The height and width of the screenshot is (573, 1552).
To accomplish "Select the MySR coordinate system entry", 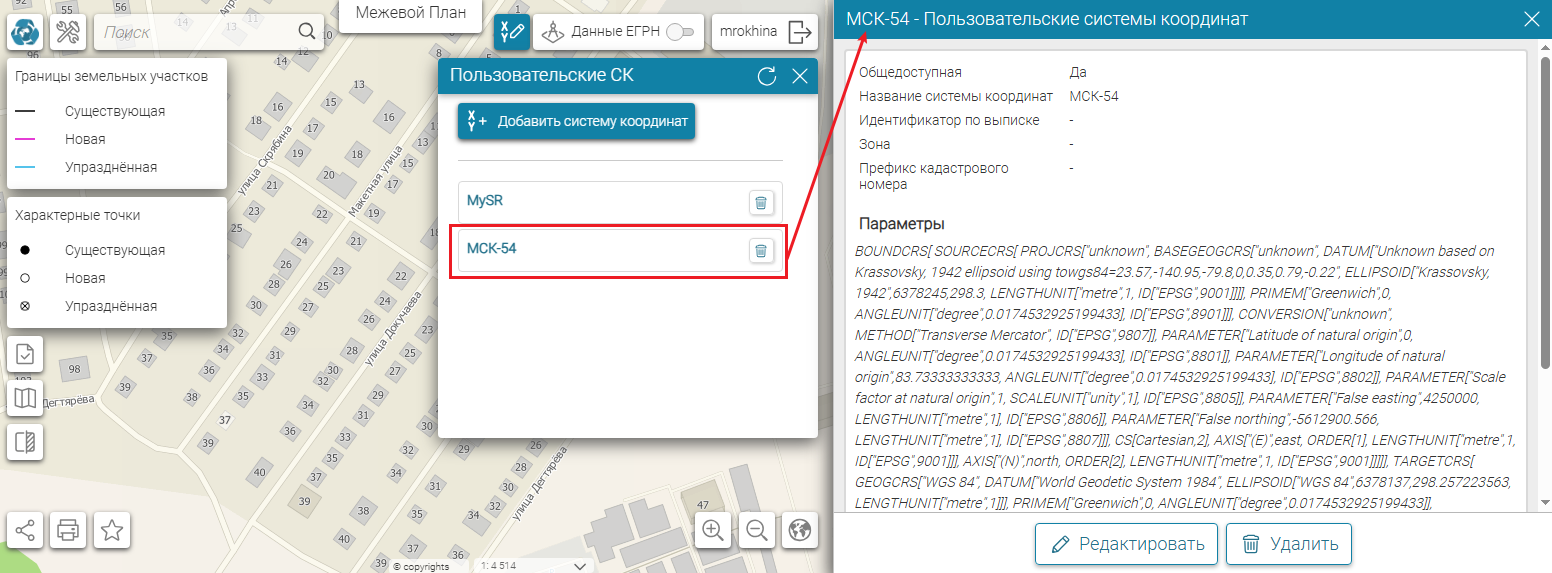I will tap(485, 201).
